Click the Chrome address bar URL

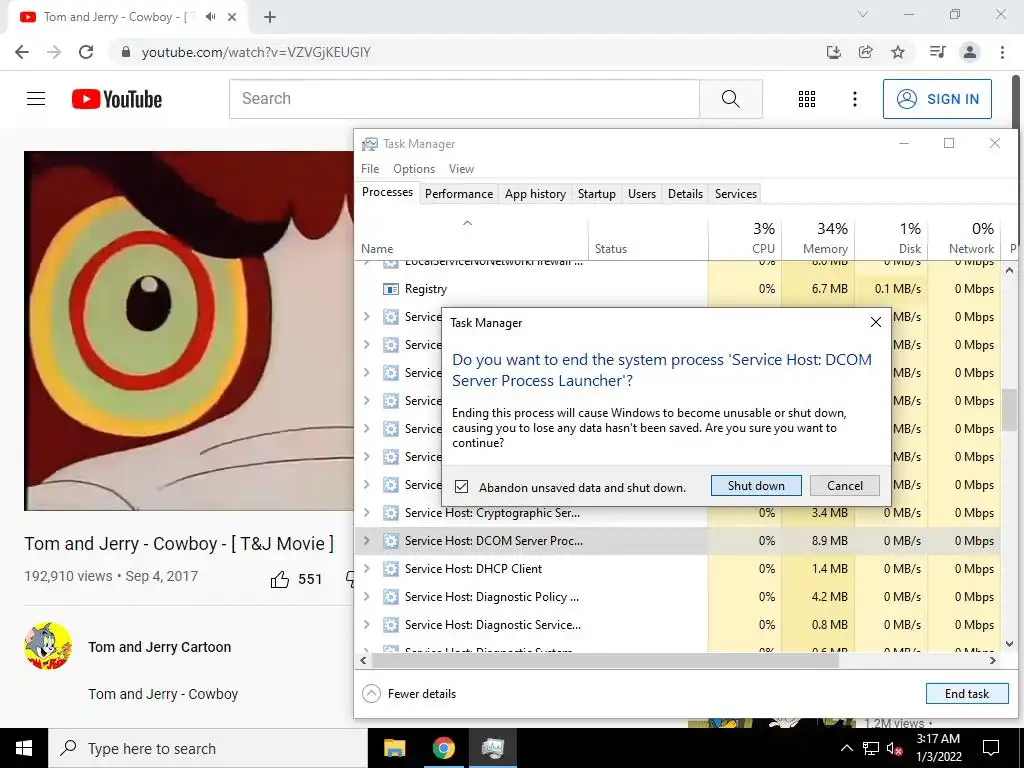(256, 52)
